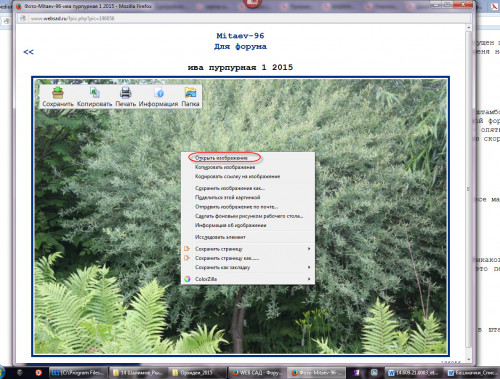Click the Firefox icon in title bar
Image resolution: width=500 pixels, height=379 pixels.
point(19,6)
